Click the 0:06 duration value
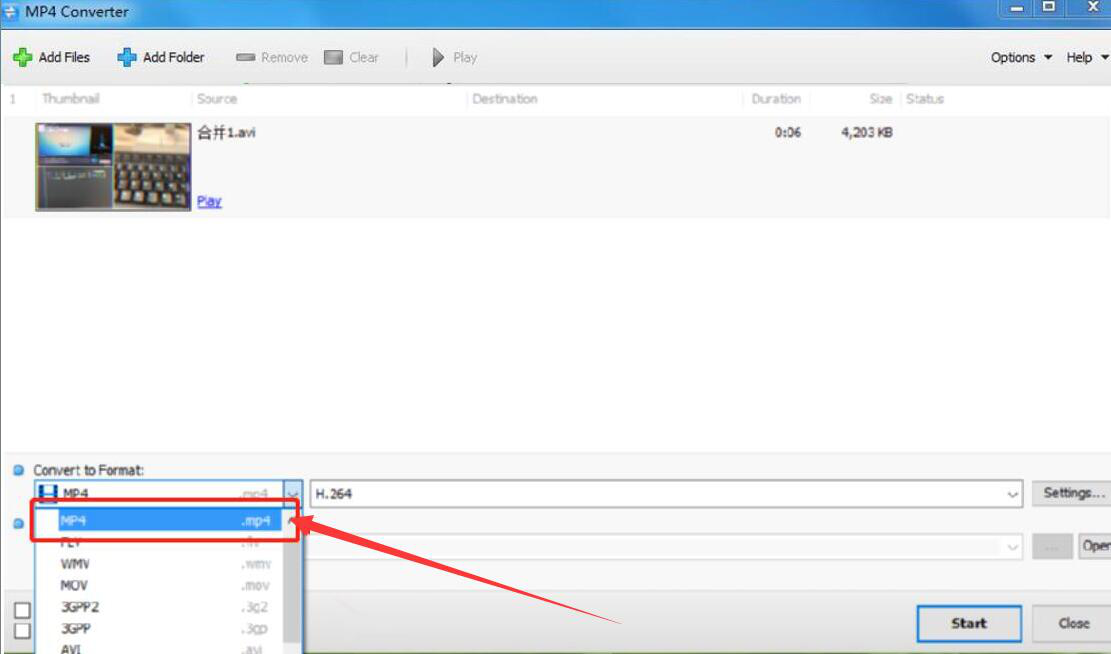 (x=788, y=133)
